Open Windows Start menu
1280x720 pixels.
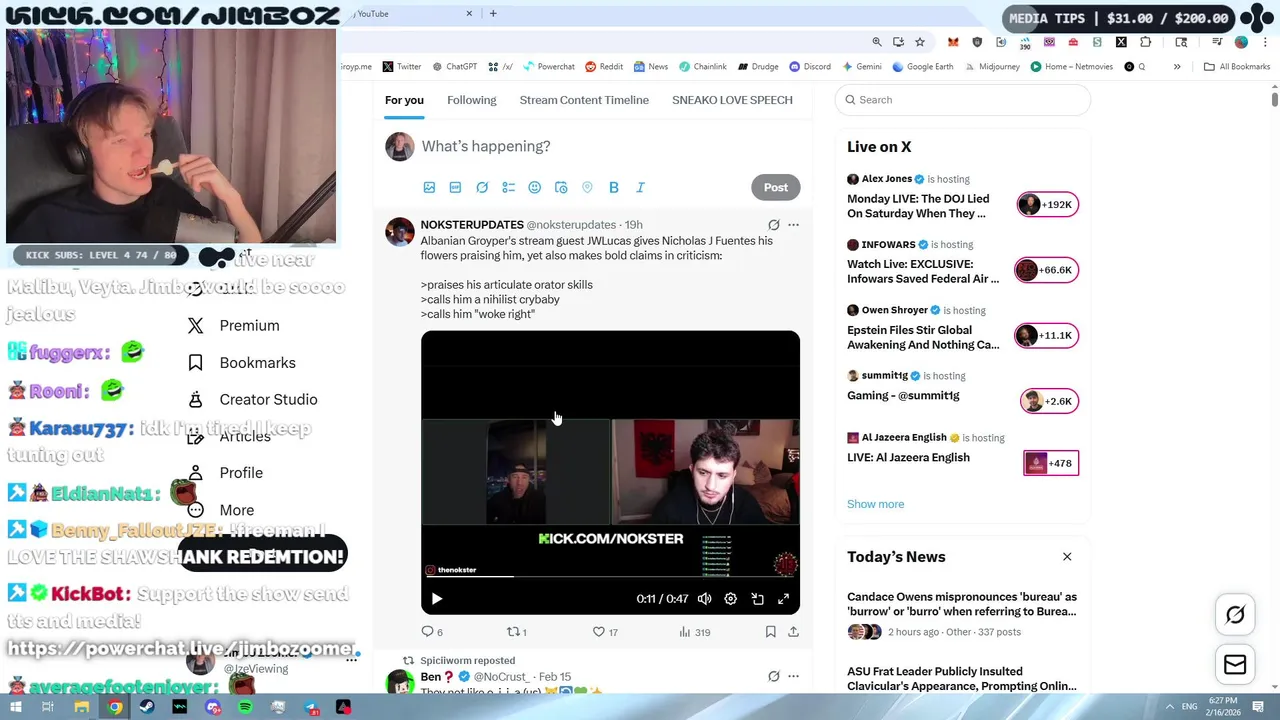[15, 707]
